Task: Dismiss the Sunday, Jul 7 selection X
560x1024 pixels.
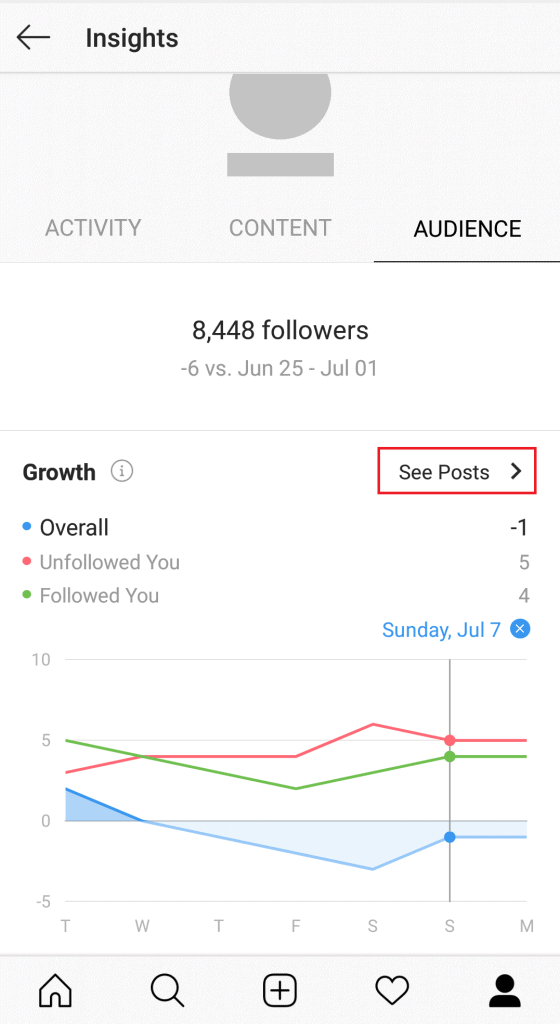Action: tap(520, 629)
